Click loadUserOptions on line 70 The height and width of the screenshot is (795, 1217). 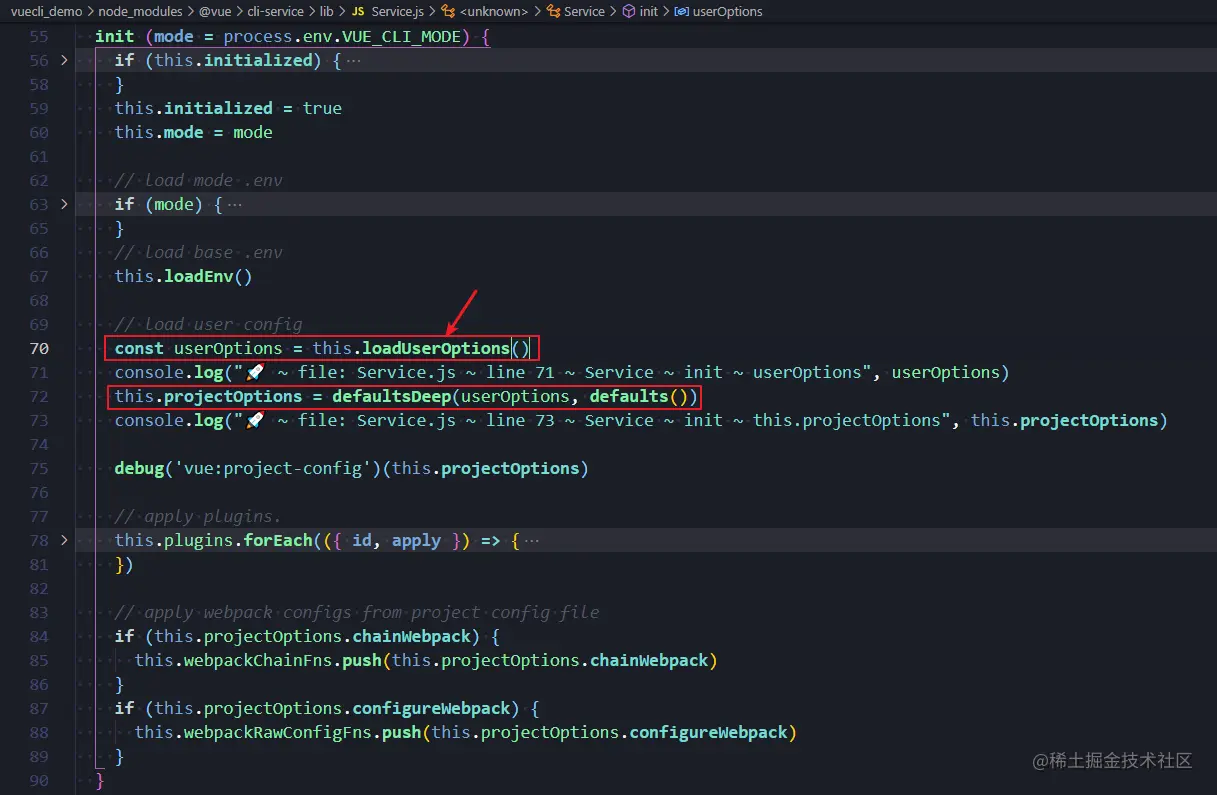[436, 348]
